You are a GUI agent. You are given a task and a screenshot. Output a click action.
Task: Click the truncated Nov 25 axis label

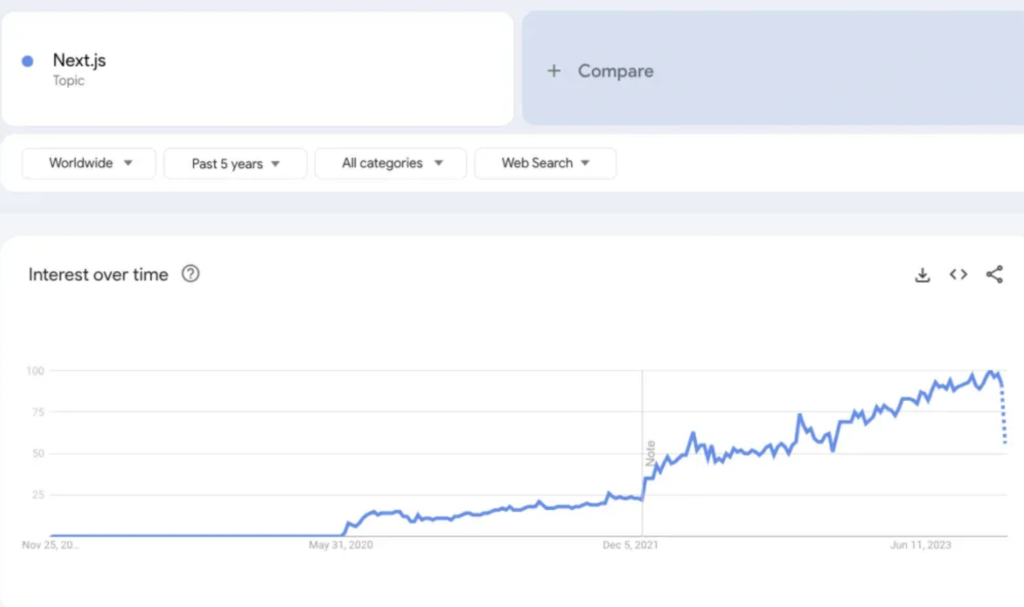pos(51,545)
